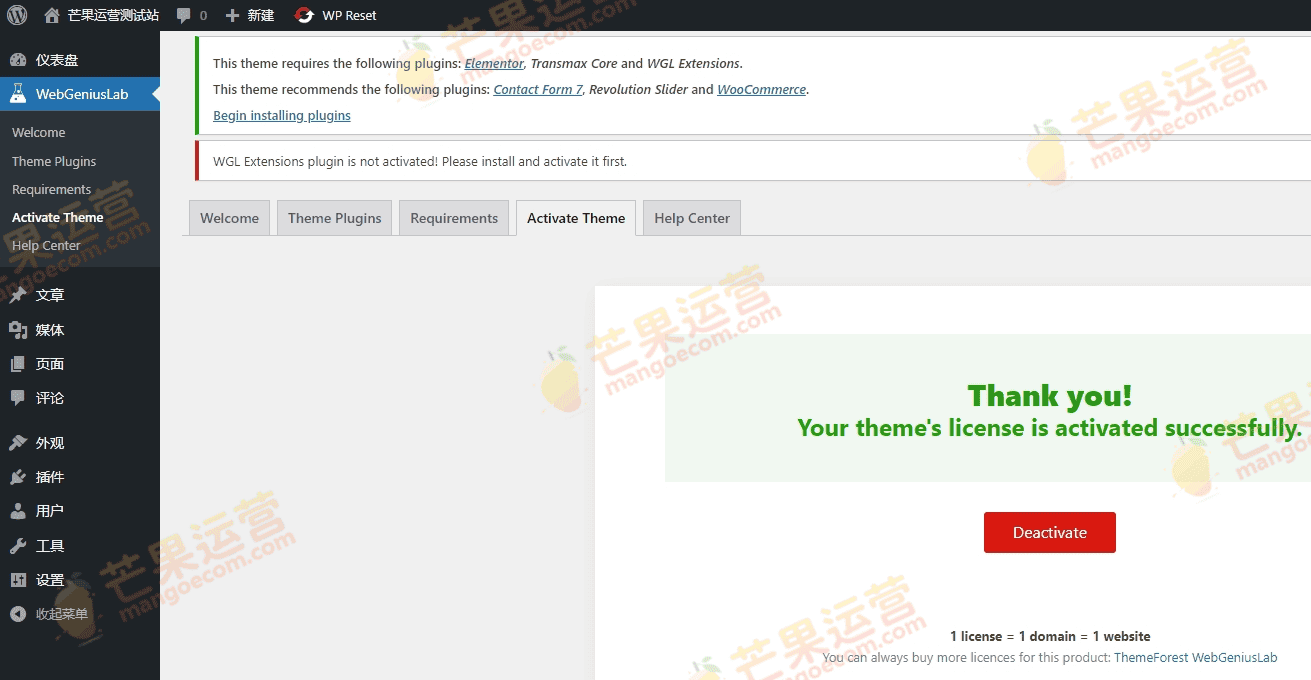Screen dimensions: 1311x680
Task: Click Begin installing plugins link
Action: tap(282, 115)
